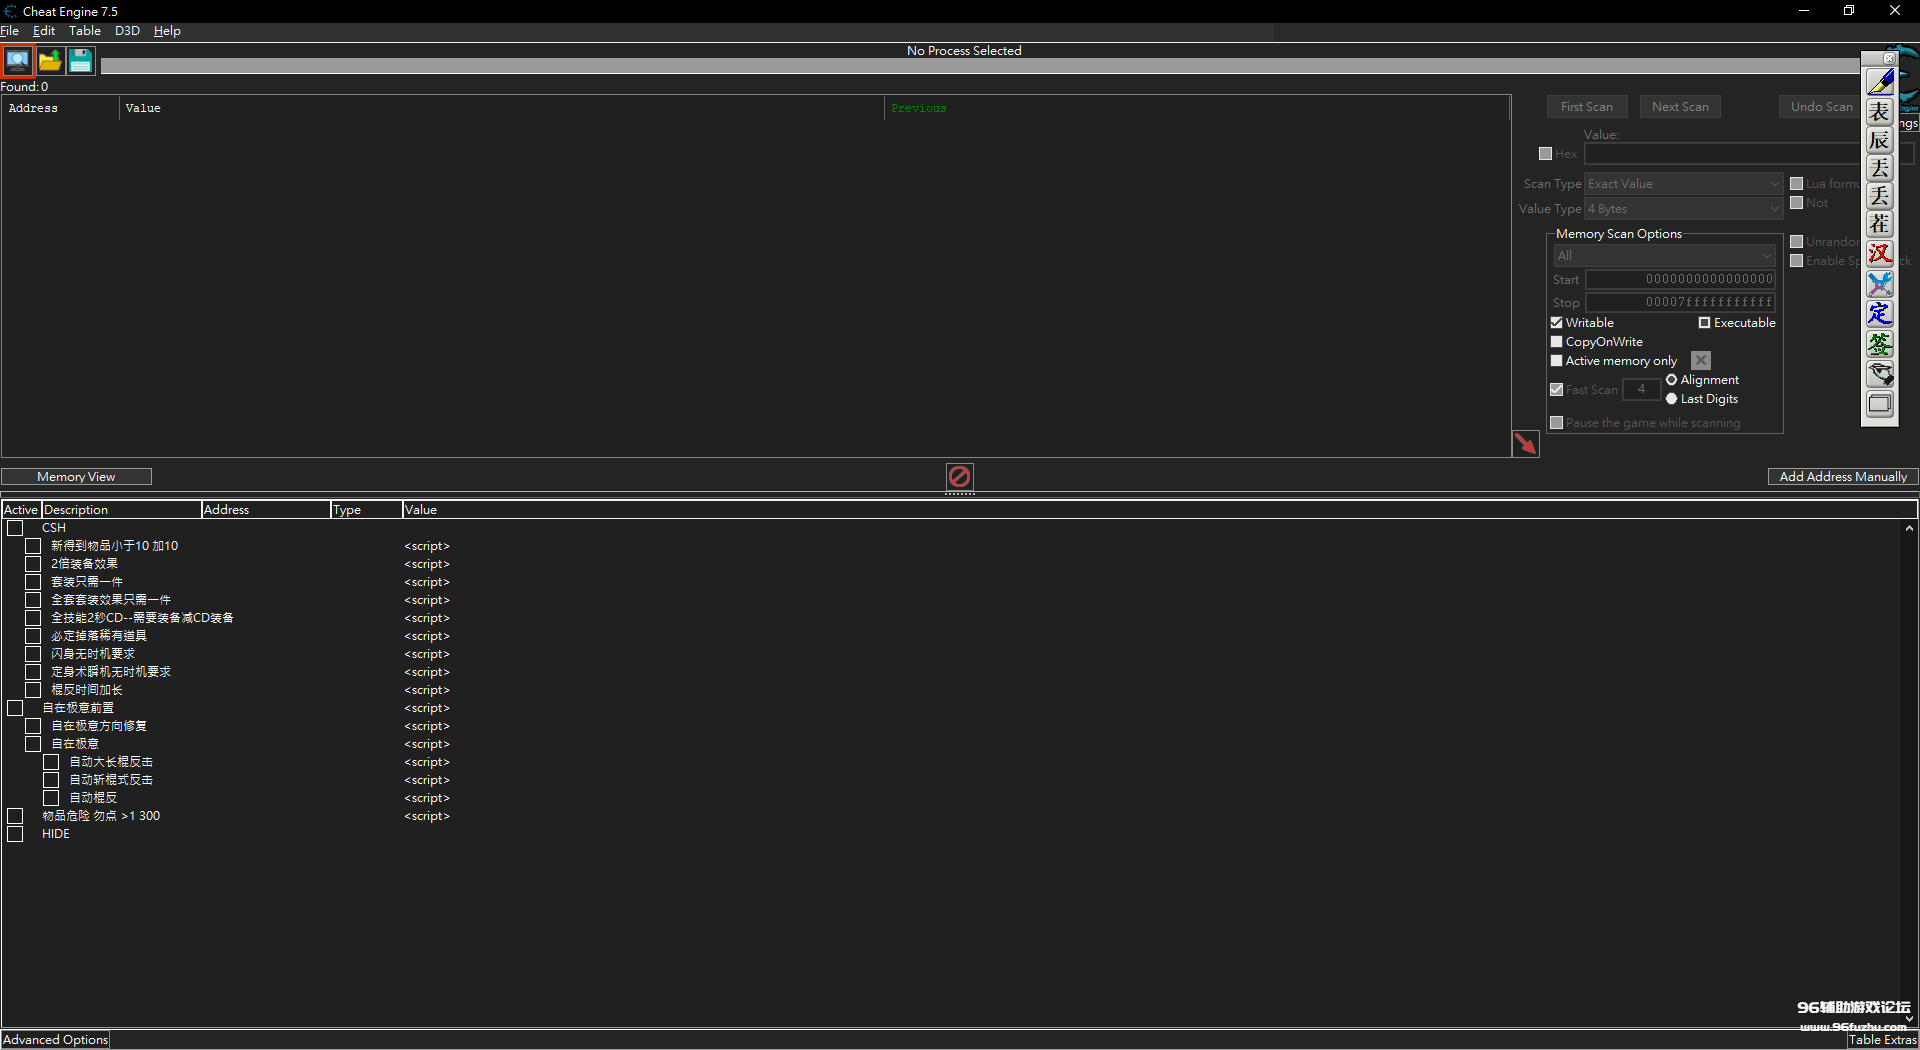Open the Table menu

(x=84, y=31)
